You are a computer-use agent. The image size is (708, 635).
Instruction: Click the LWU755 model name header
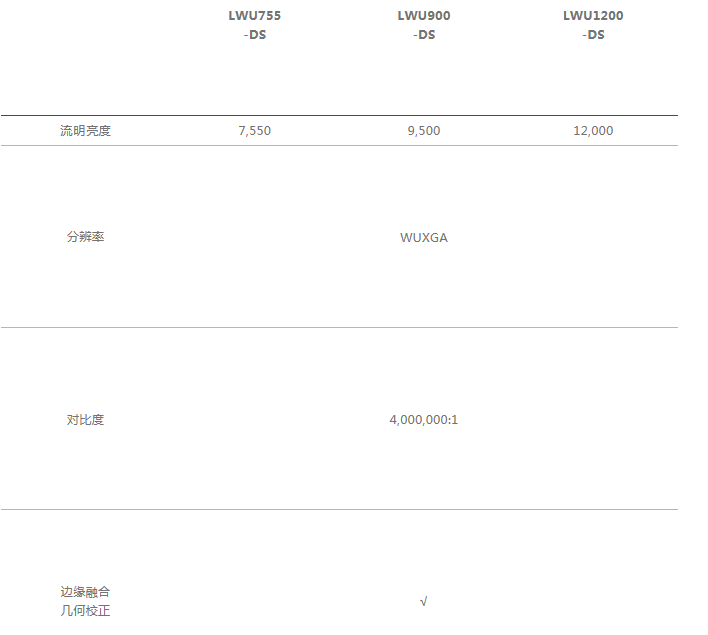click(x=254, y=15)
